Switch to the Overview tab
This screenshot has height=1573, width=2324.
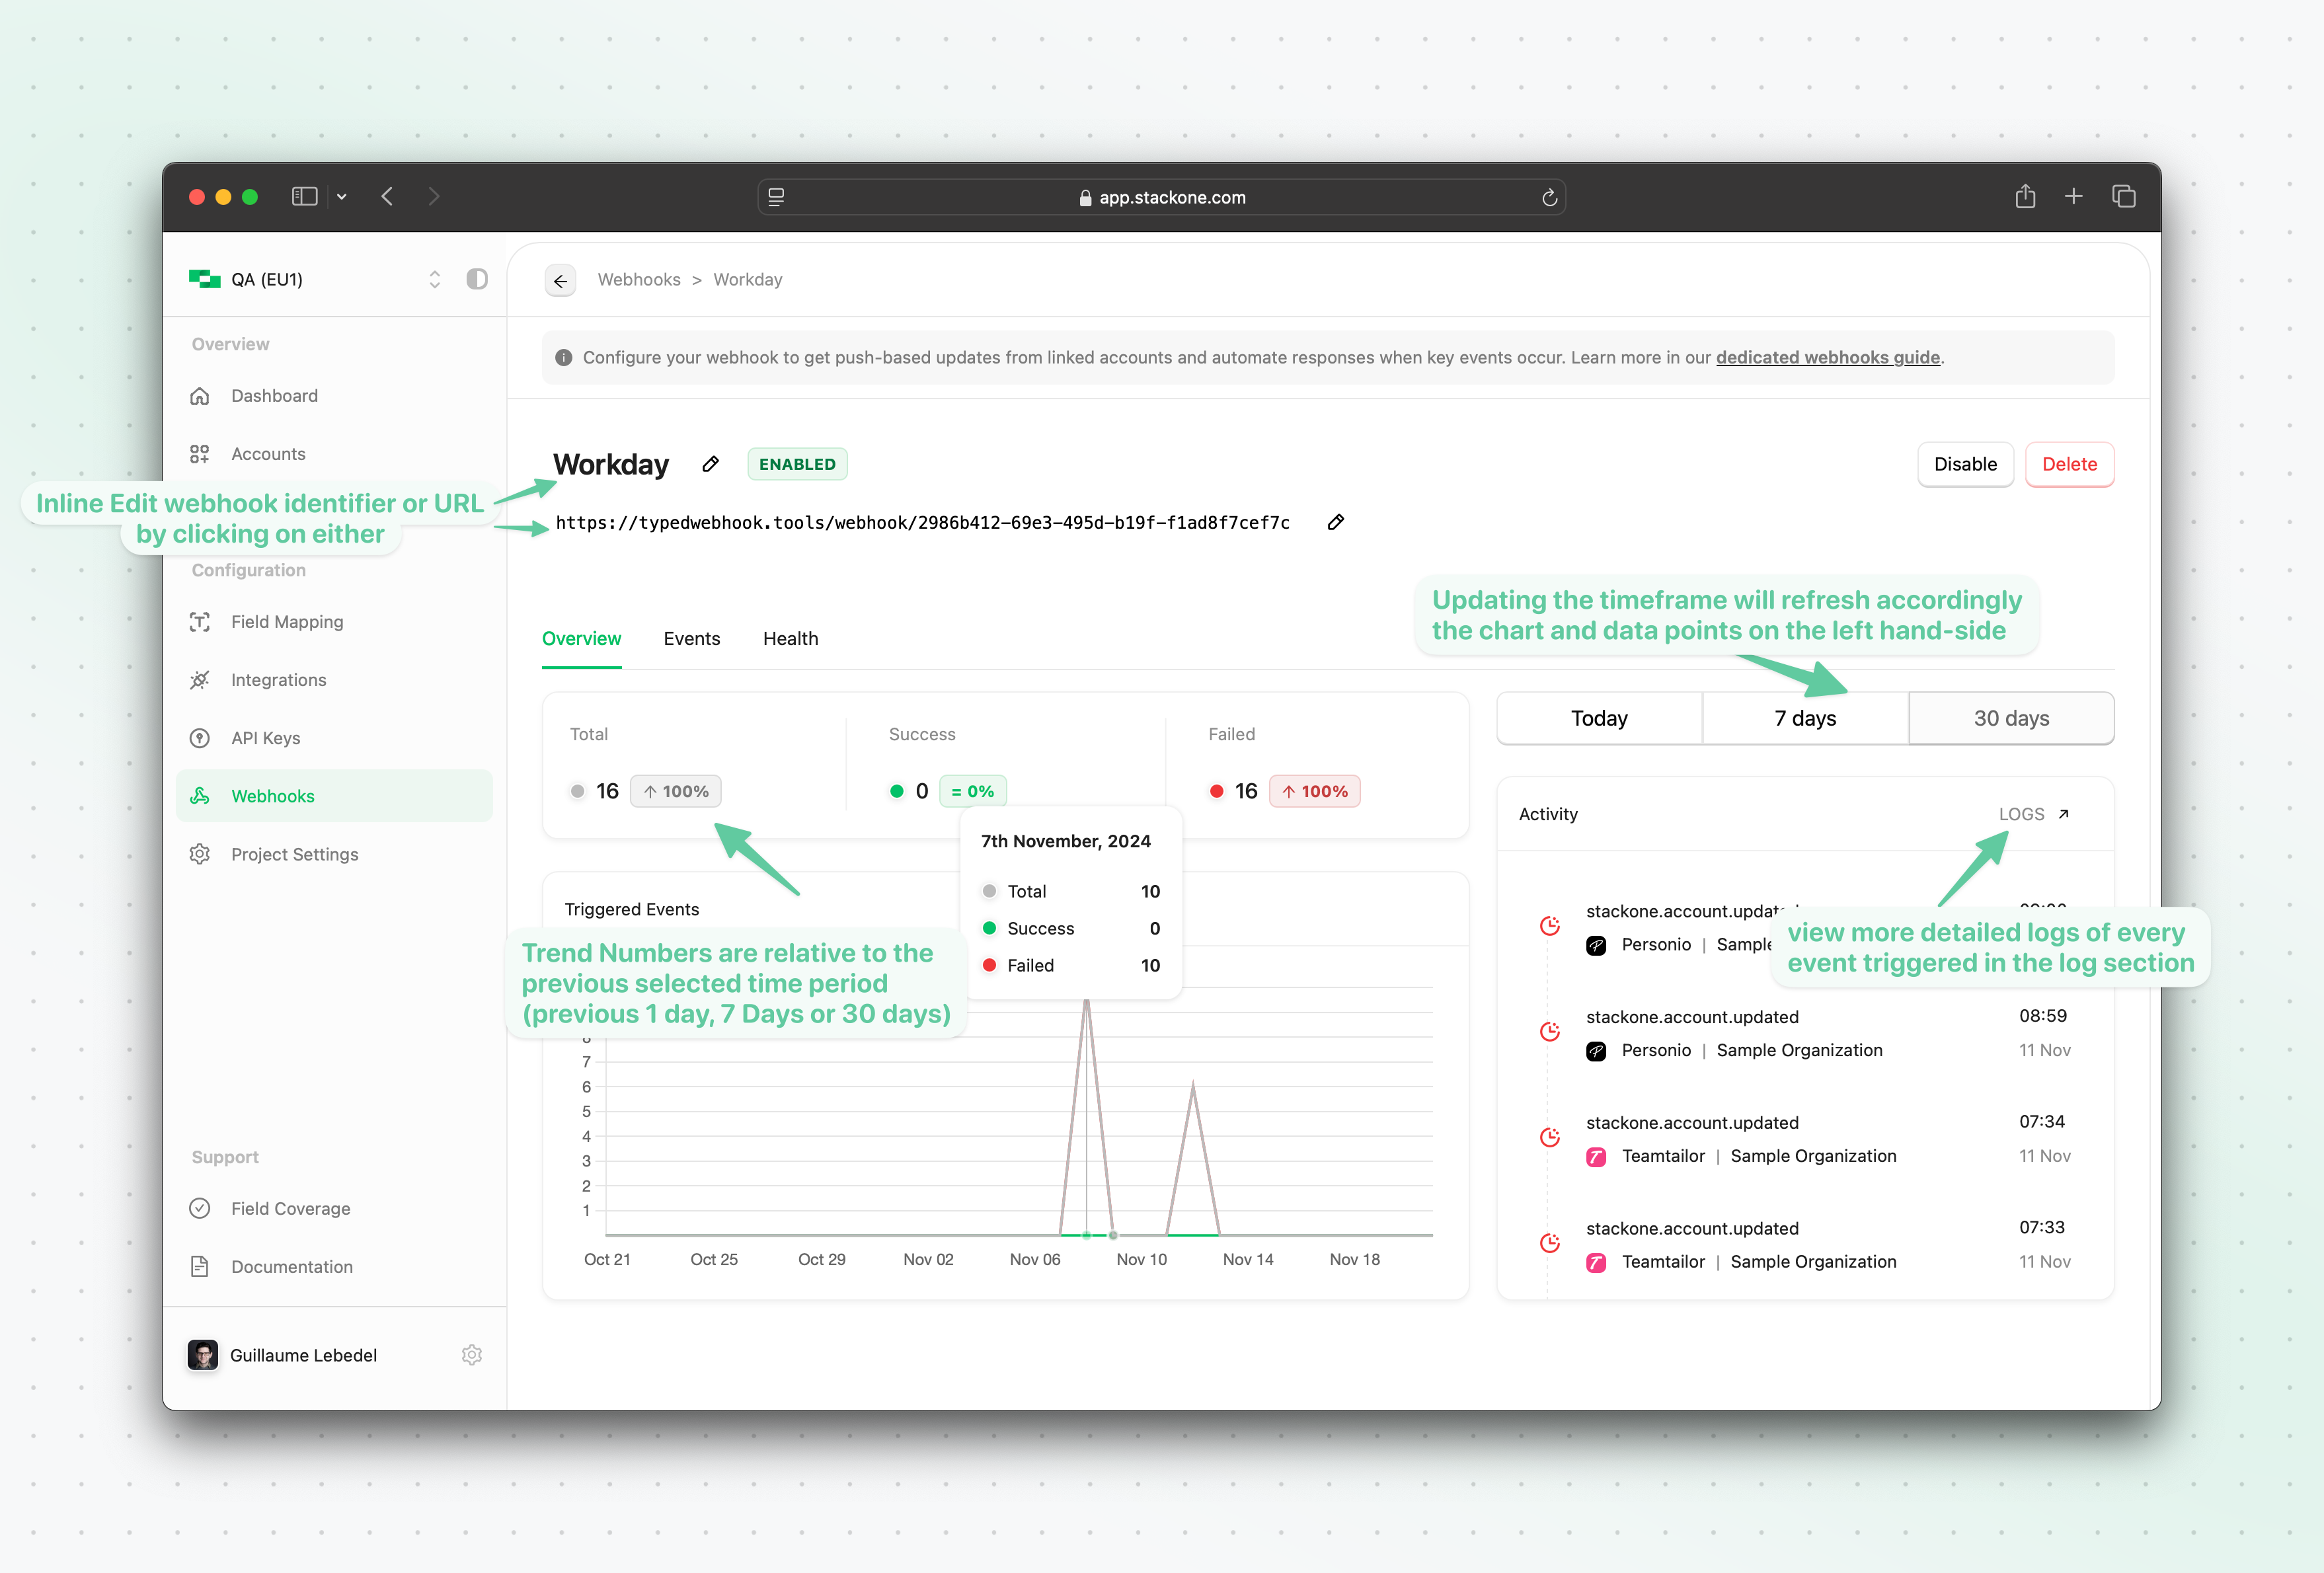point(581,639)
